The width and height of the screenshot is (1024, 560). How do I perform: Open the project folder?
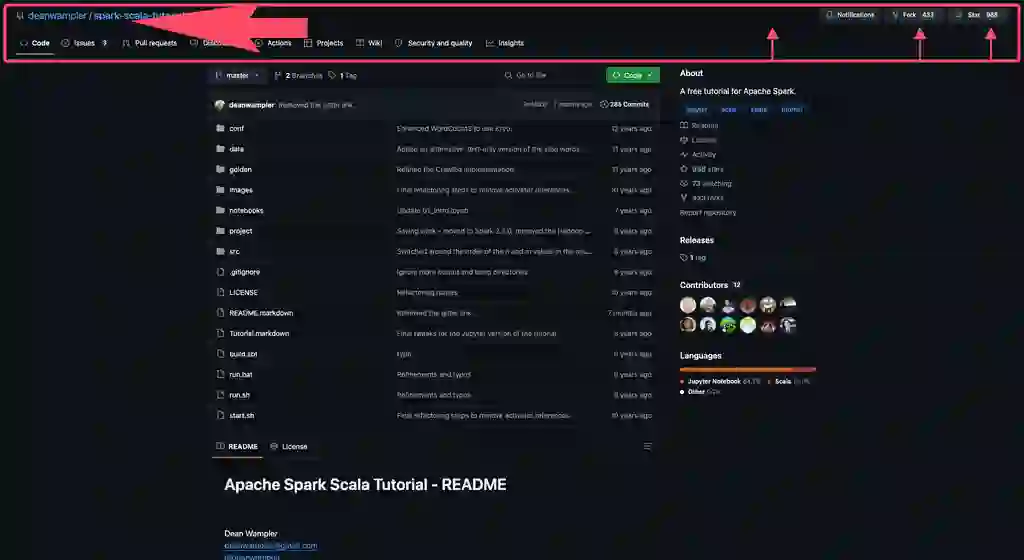click(x=240, y=231)
